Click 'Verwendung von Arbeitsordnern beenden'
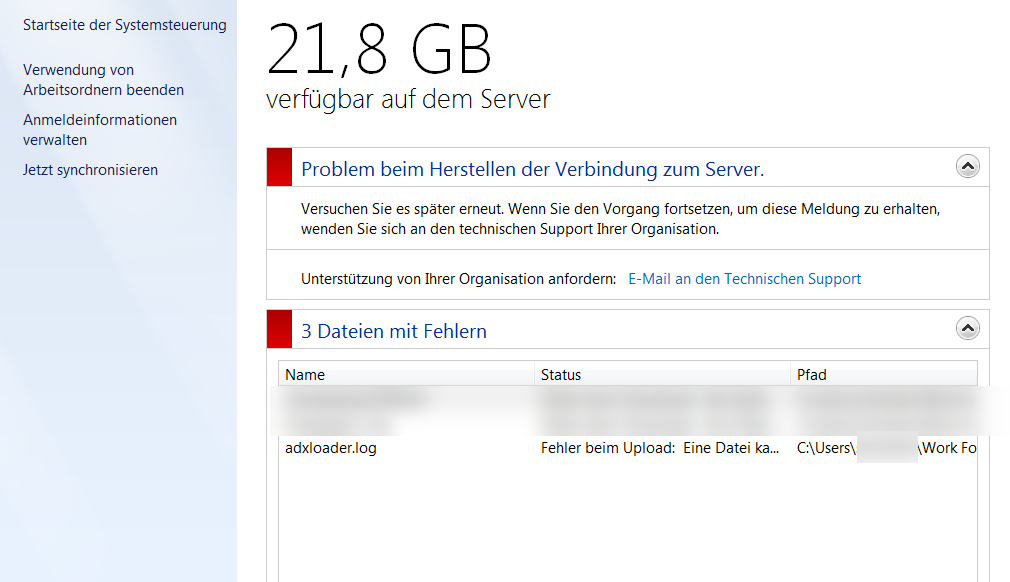Screen dimensions: 1010x582 pos(103,80)
